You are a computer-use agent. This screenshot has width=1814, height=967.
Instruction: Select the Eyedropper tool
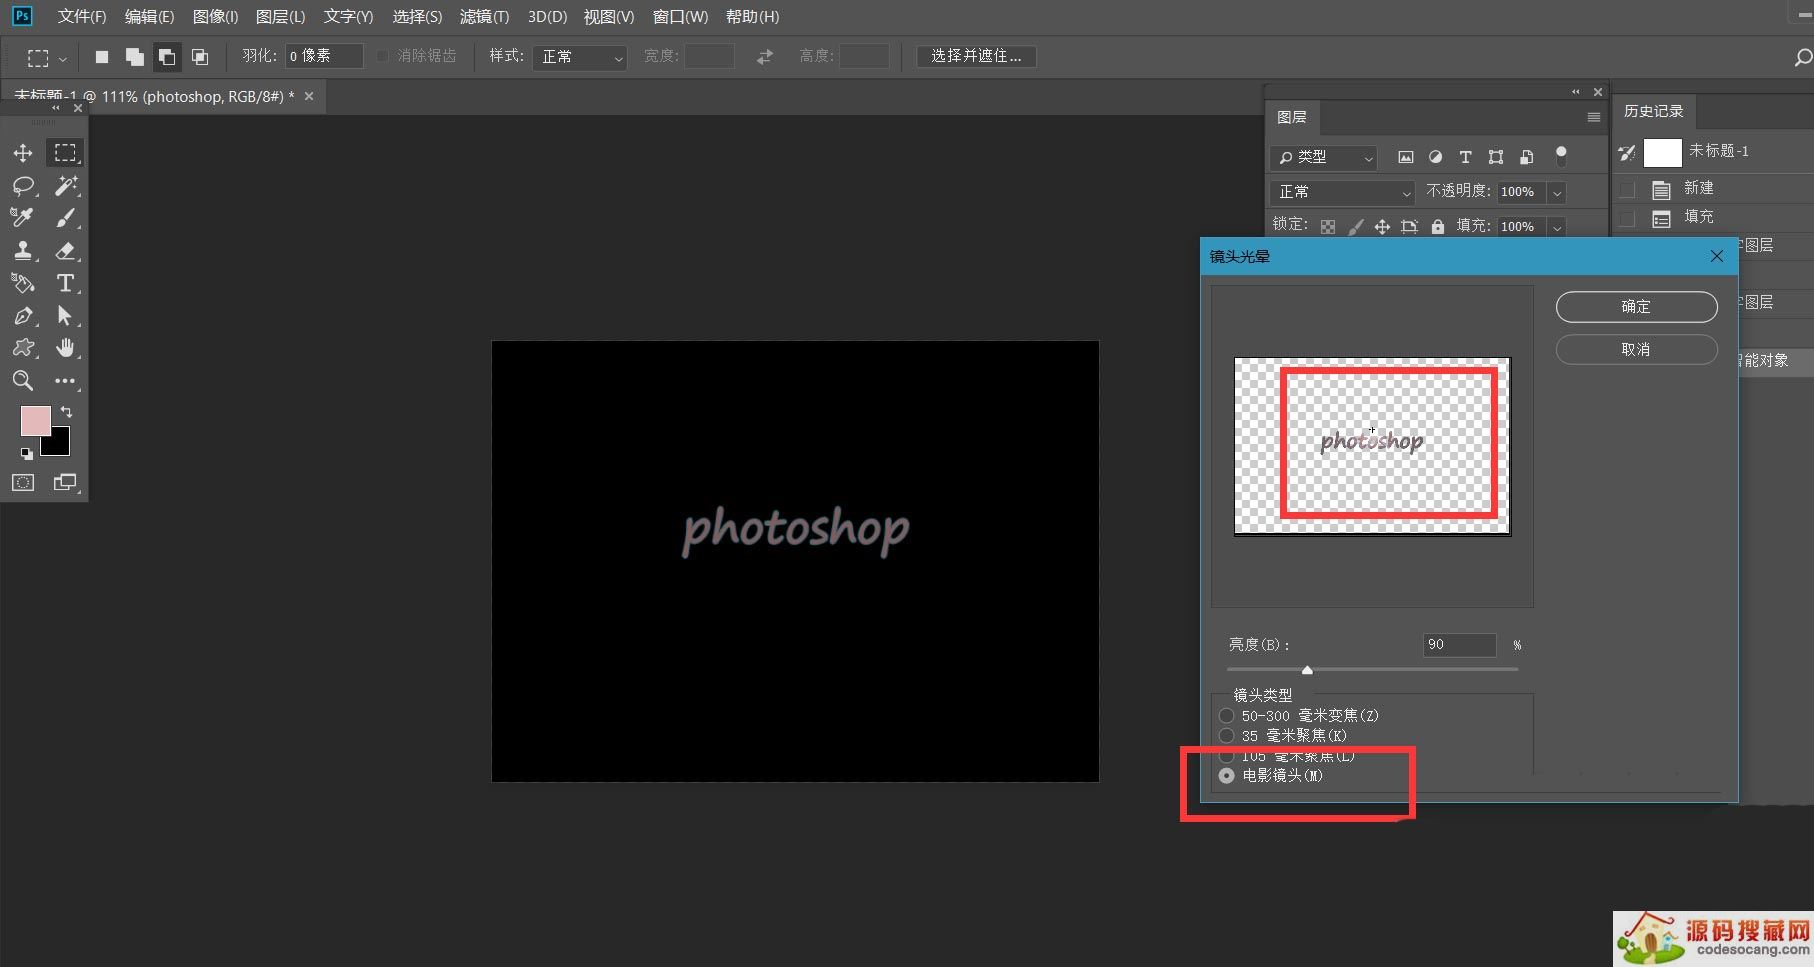[23, 218]
